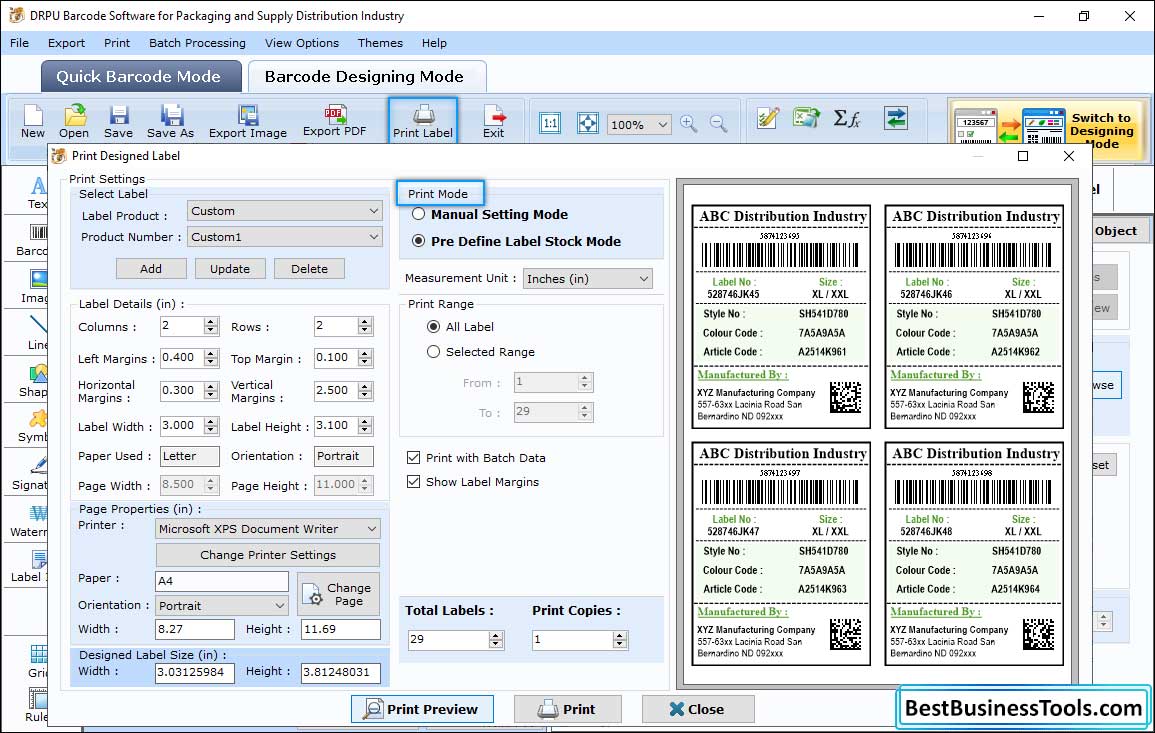Select All Label print range option

pyautogui.click(x=434, y=326)
